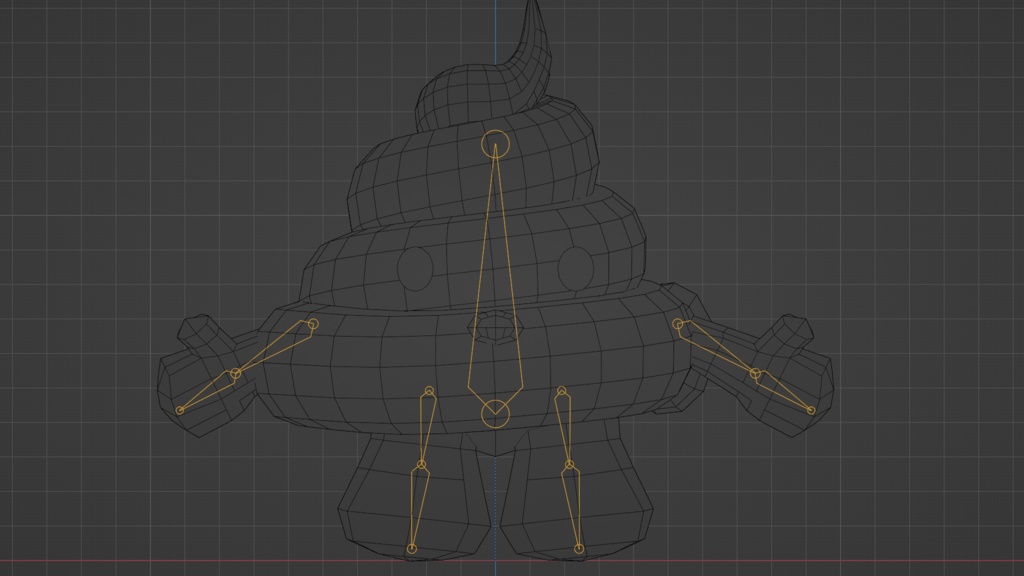Screen dimensions: 1024x576
Task: Click the character's right eye oval
Action: click(x=576, y=268)
